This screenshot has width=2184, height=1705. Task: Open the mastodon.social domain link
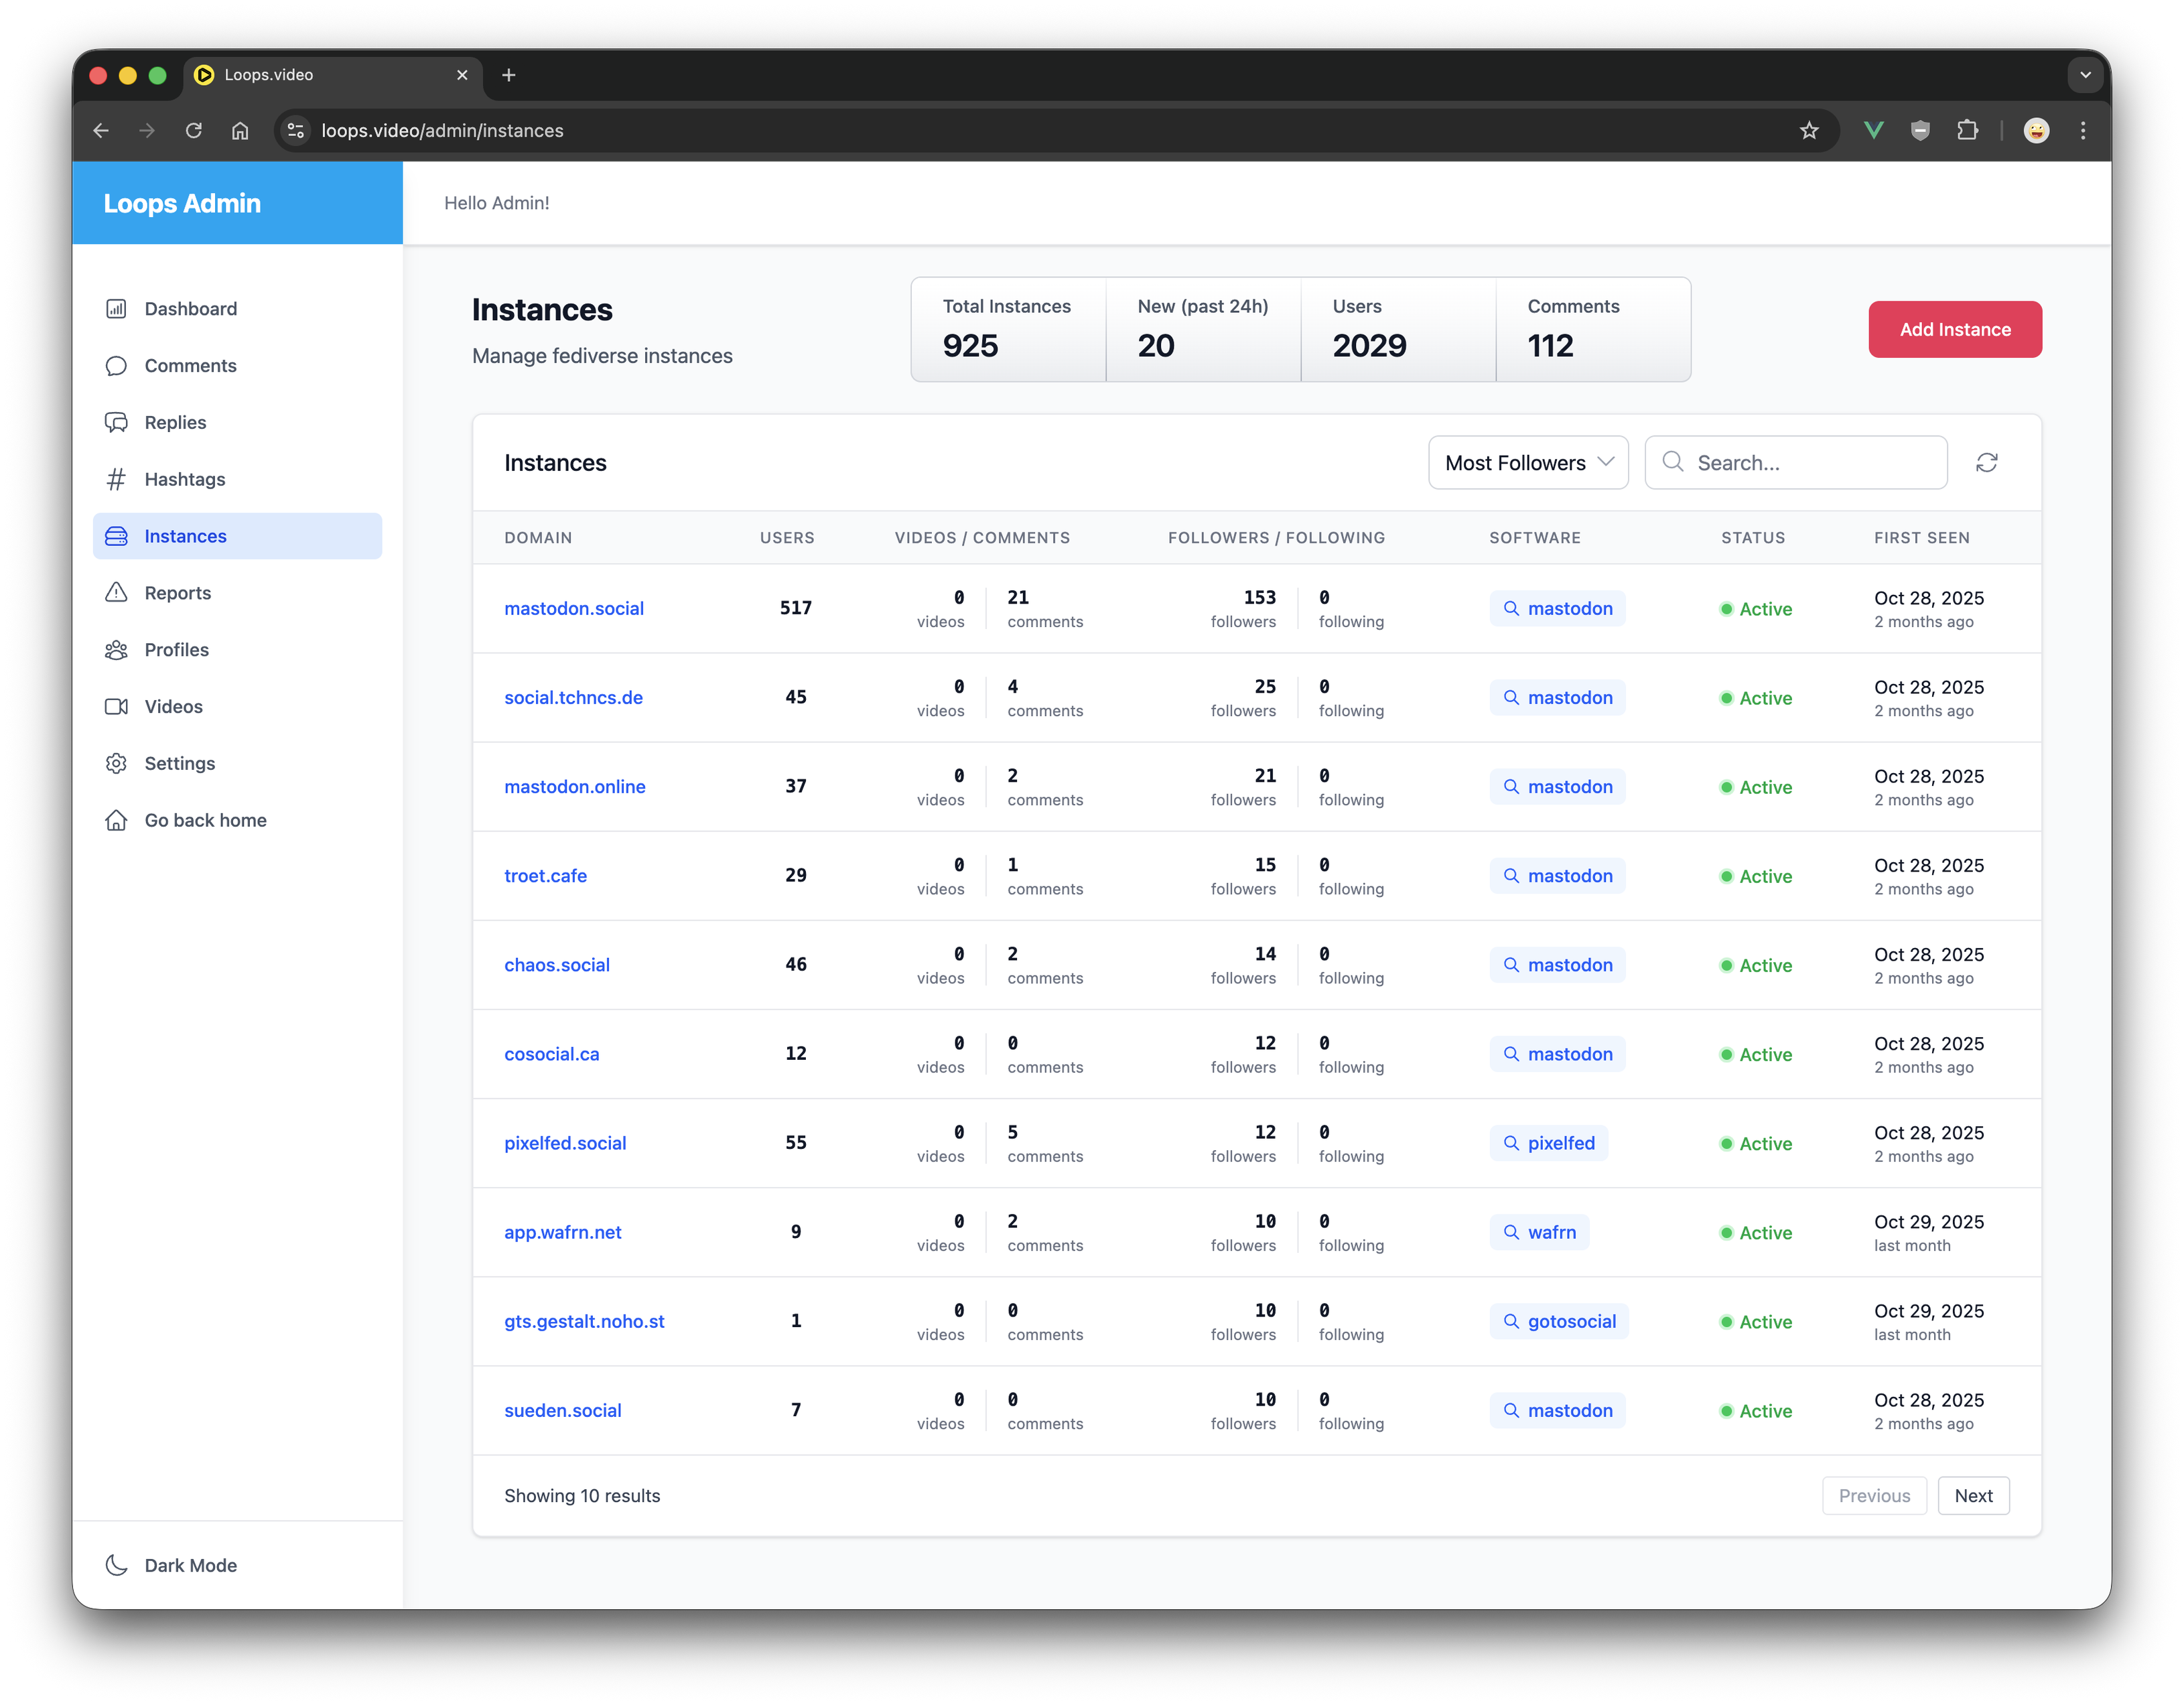coord(573,608)
